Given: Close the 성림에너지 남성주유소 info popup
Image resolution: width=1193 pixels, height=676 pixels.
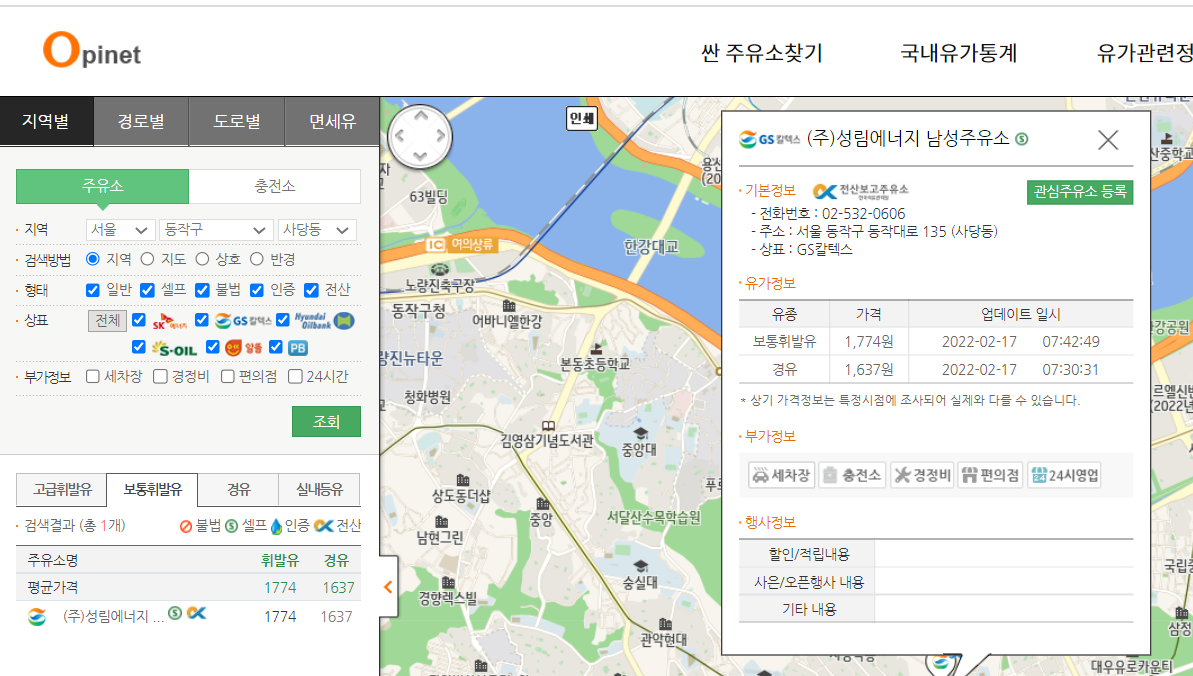Looking at the screenshot, I should click(x=1108, y=140).
